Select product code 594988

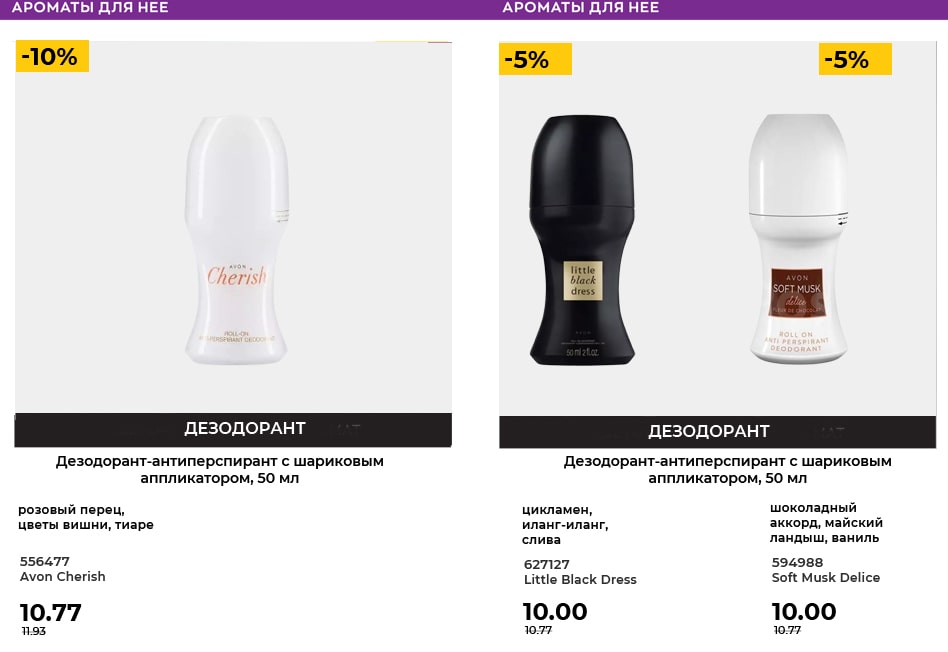(798, 562)
